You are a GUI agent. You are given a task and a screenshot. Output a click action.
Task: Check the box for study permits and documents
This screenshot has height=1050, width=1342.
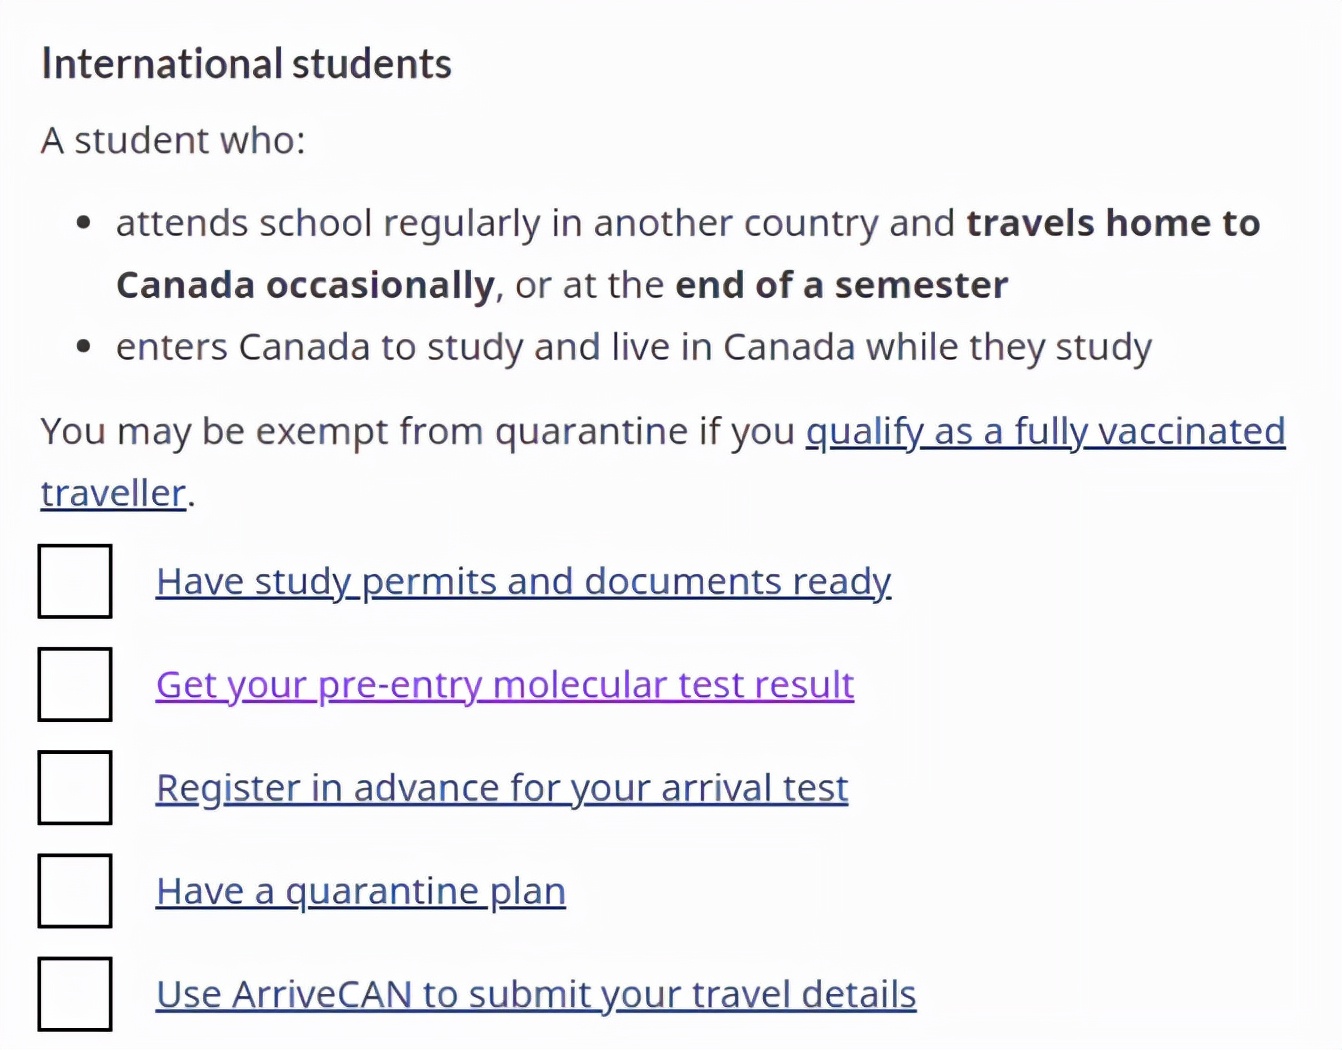click(x=75, y=581)
